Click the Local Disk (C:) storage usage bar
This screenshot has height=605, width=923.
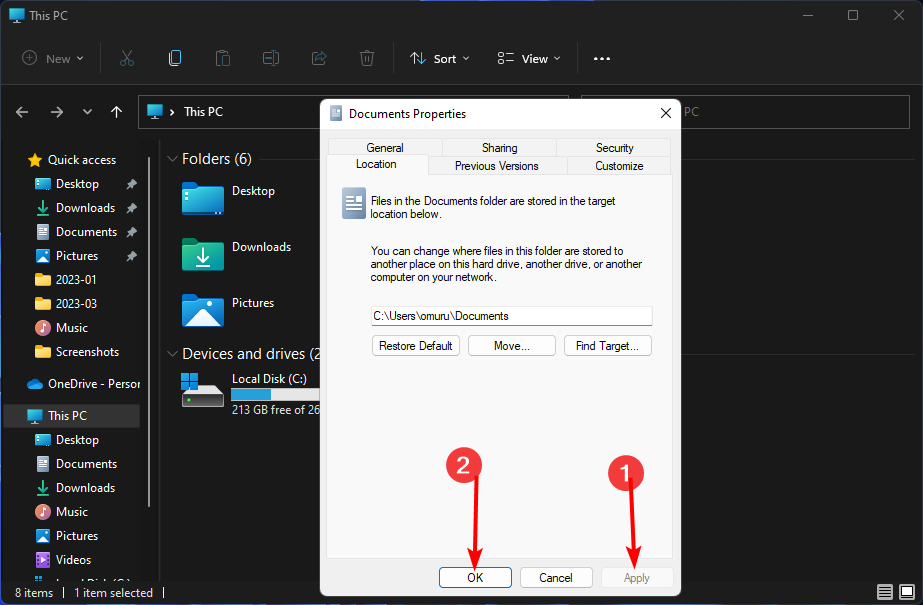275,394
